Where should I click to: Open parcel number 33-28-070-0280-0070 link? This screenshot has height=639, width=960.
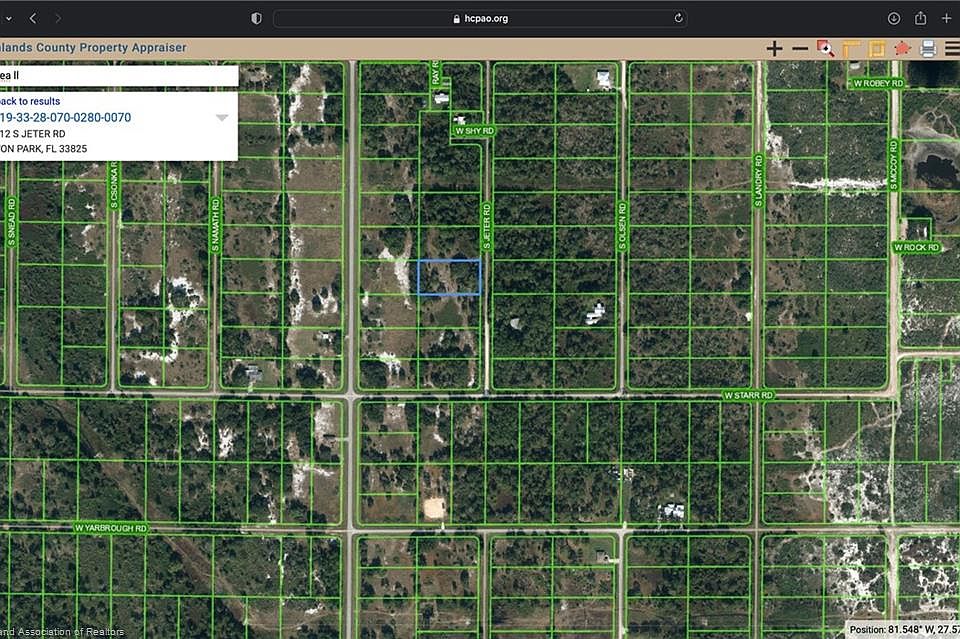pyautogui.click(x=66, y=118)
